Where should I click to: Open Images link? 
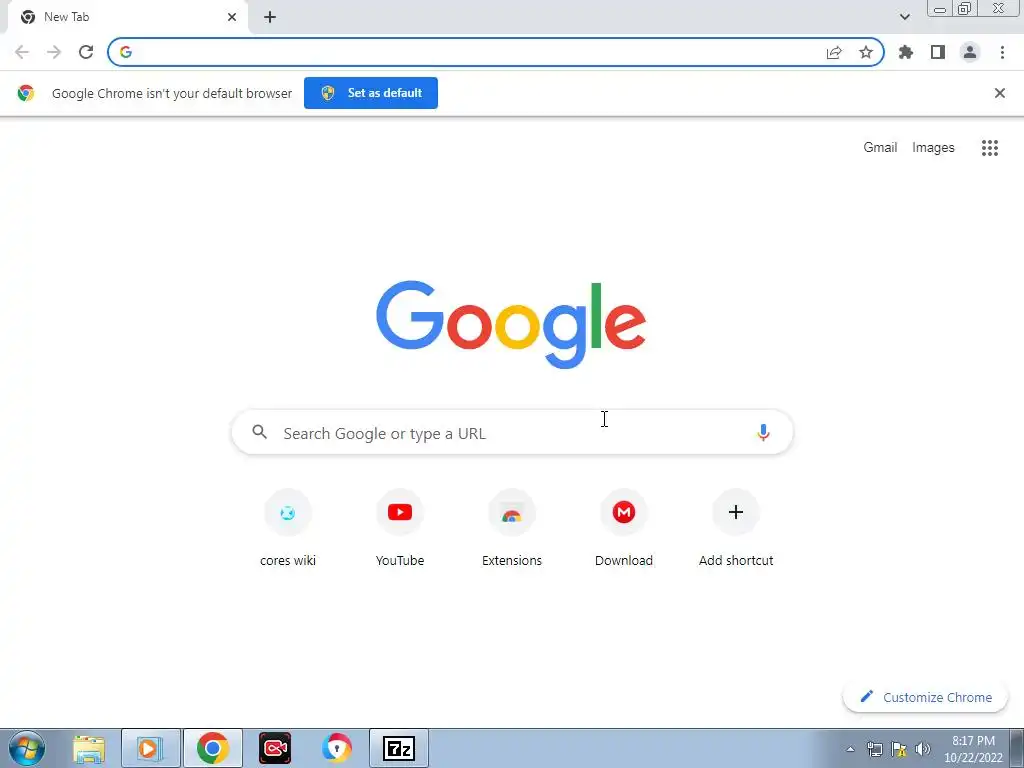933,148
